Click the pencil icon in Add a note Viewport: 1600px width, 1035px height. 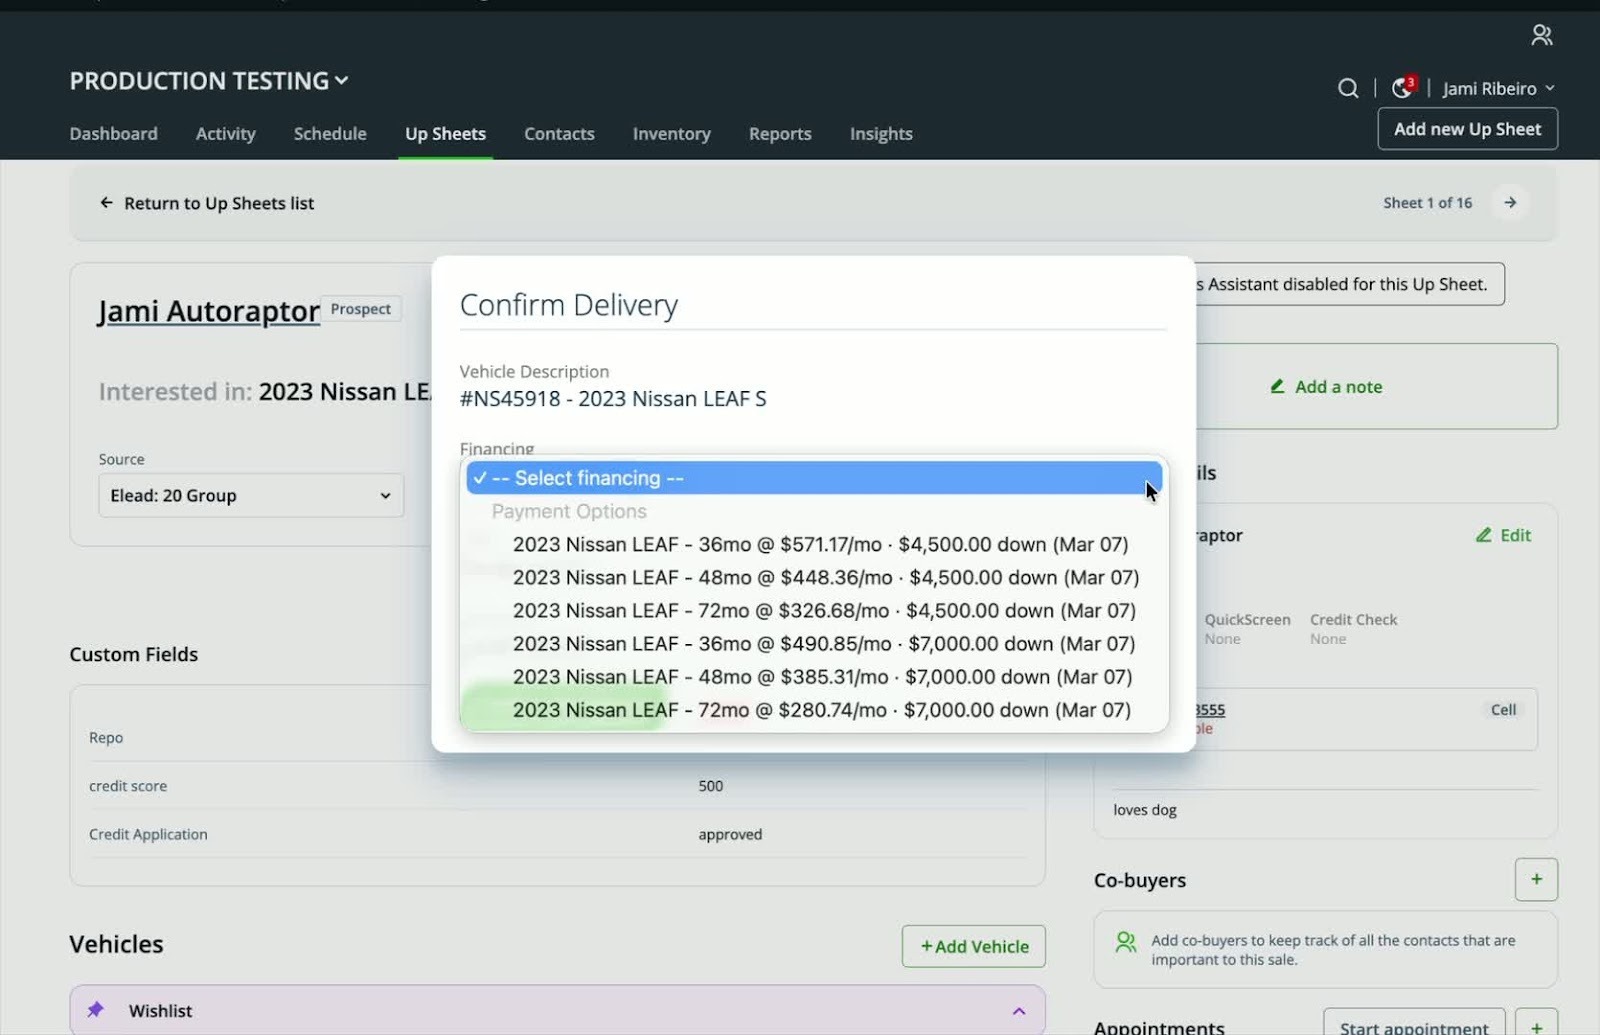click(1277, 387)
